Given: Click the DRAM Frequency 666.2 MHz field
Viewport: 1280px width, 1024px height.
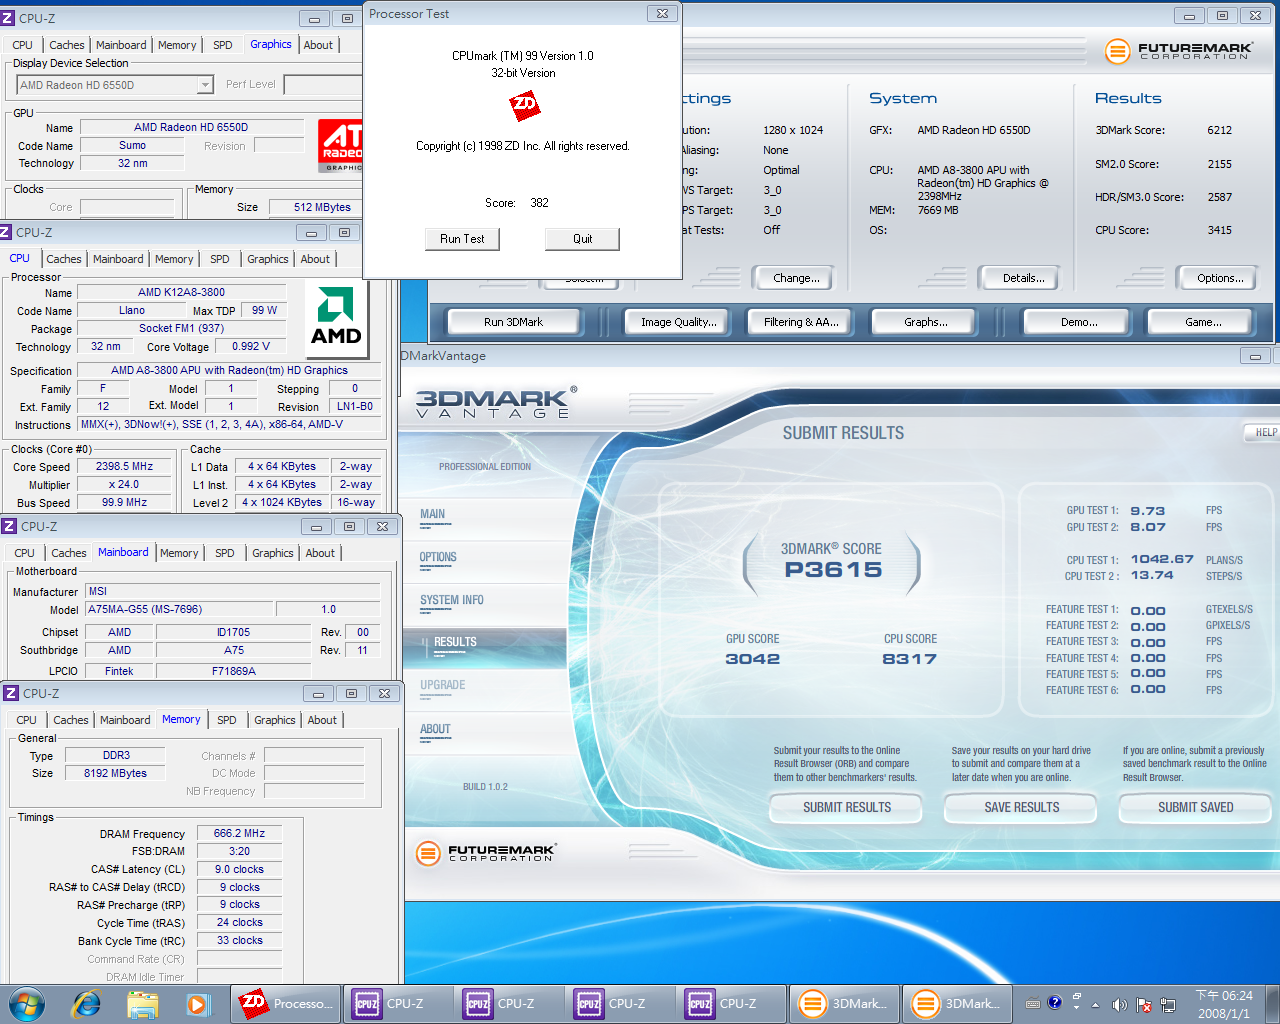Looking at the screenshot, I should click(x=240, y=833).
